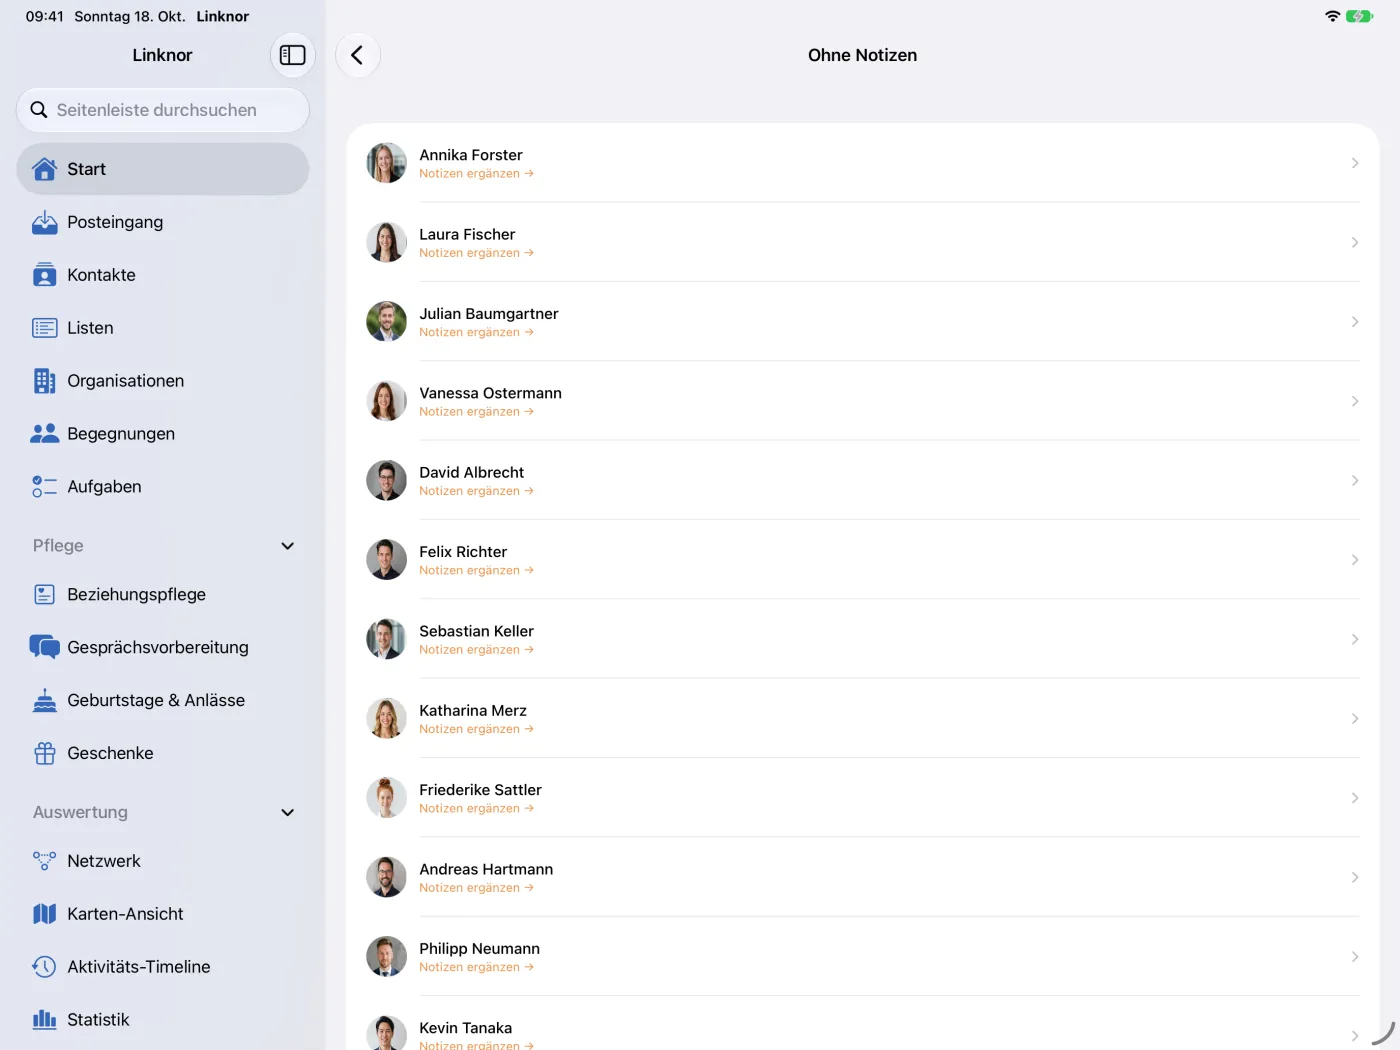
Task: Open Laura Fischer's row chevron
Action: tap(1355, 242)
